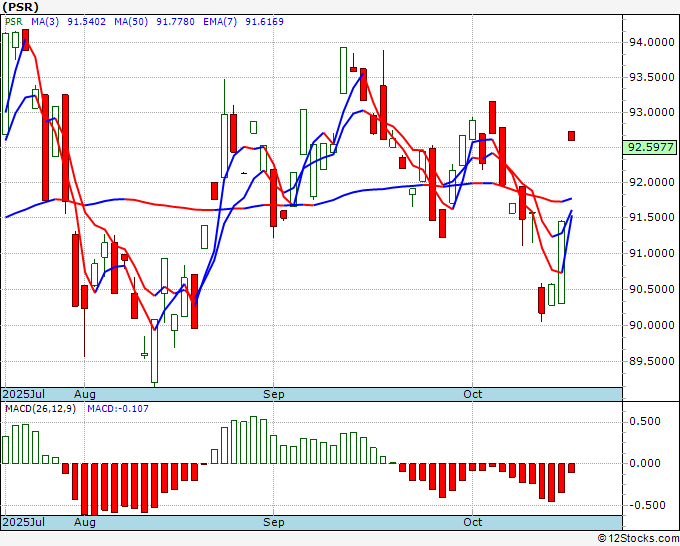Screen dimensions: 680x546
Task: Click the Aug label on MACD axis
Action: (85, 522)
